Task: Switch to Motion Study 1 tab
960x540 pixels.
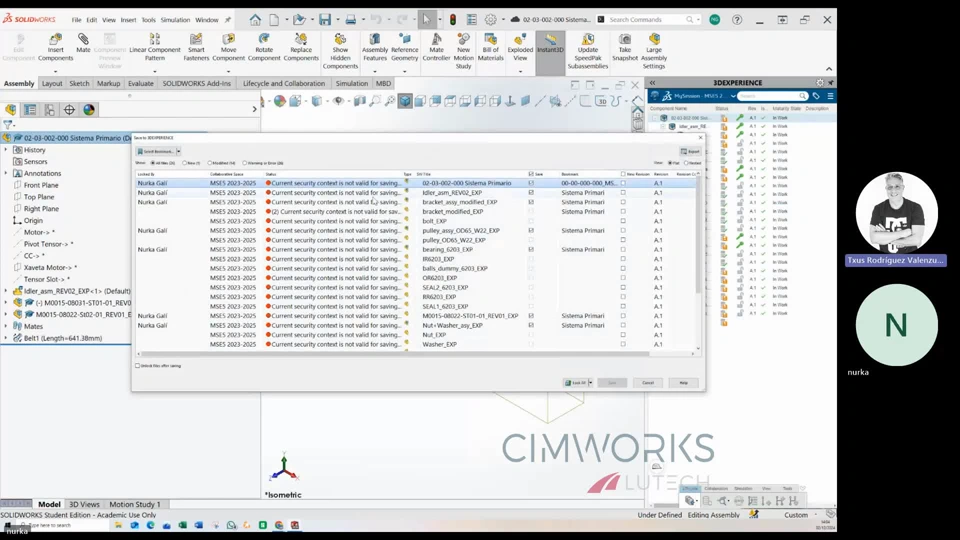Action: pyautogui.click(x=135, y=504)
